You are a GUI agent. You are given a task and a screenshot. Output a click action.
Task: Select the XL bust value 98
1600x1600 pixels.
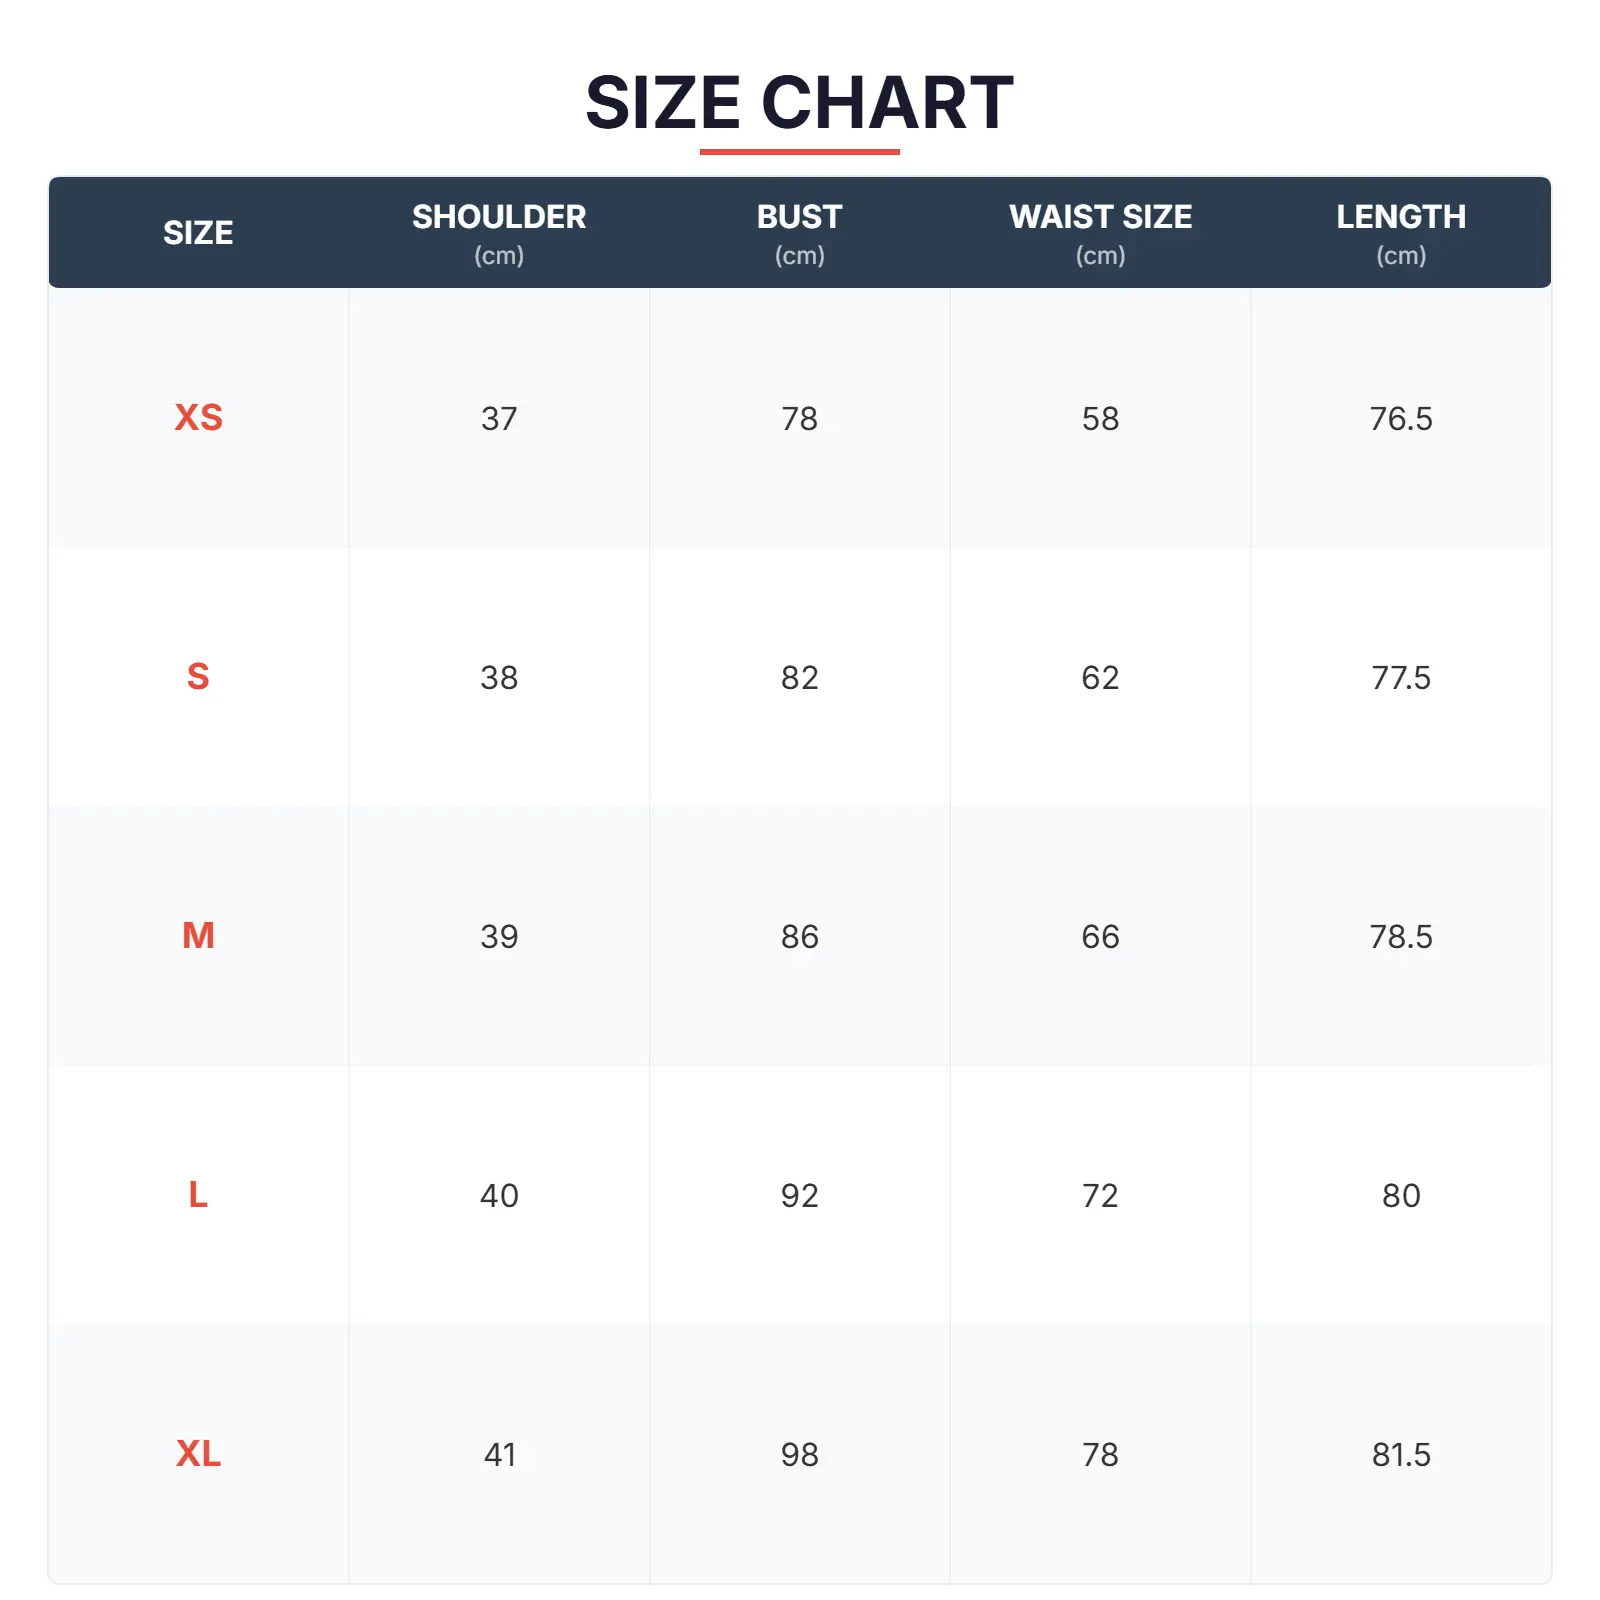(799, 1455)
